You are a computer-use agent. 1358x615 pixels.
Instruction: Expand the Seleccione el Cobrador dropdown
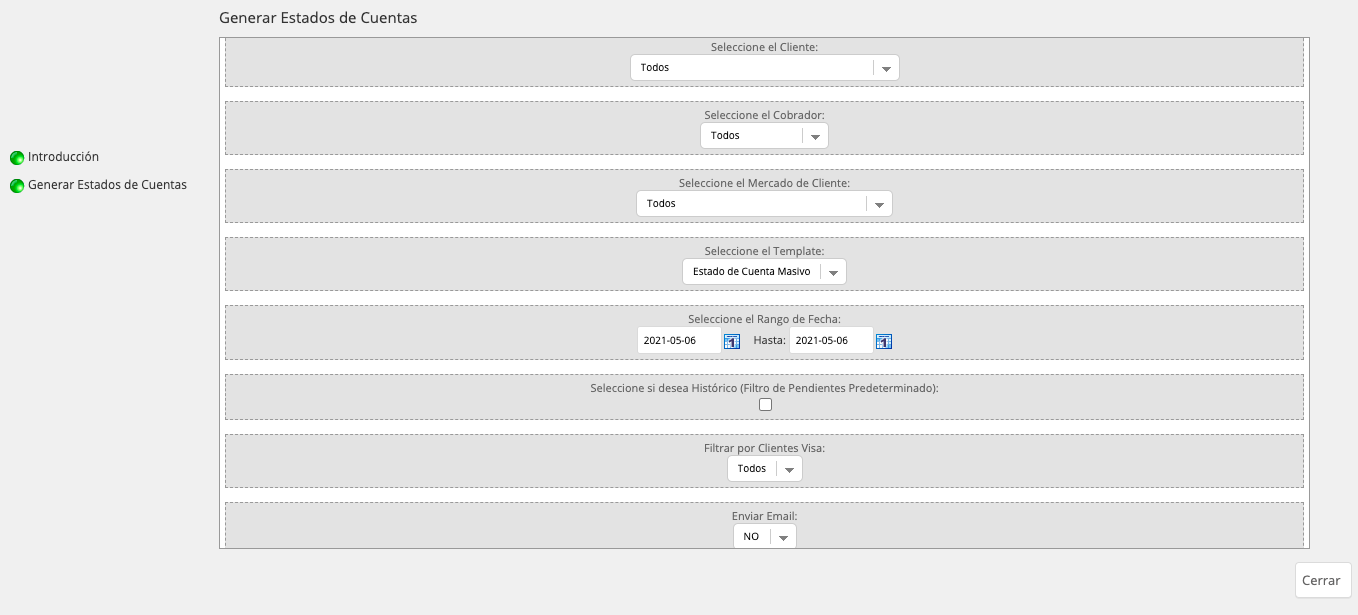[x=765, y=135]
